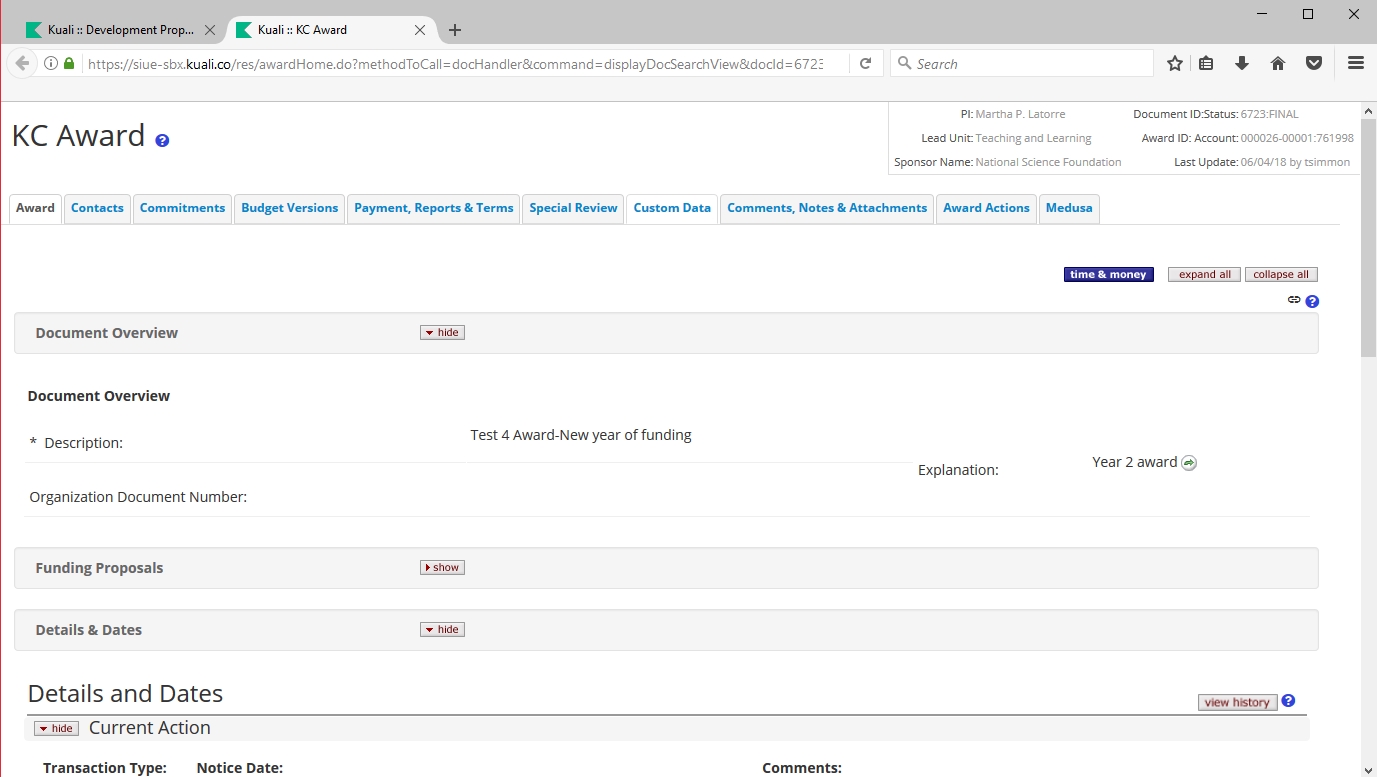Viewport: 1377px width, 777px height.
Task: Go to the browser home page icon
Action: (1278, 63)
